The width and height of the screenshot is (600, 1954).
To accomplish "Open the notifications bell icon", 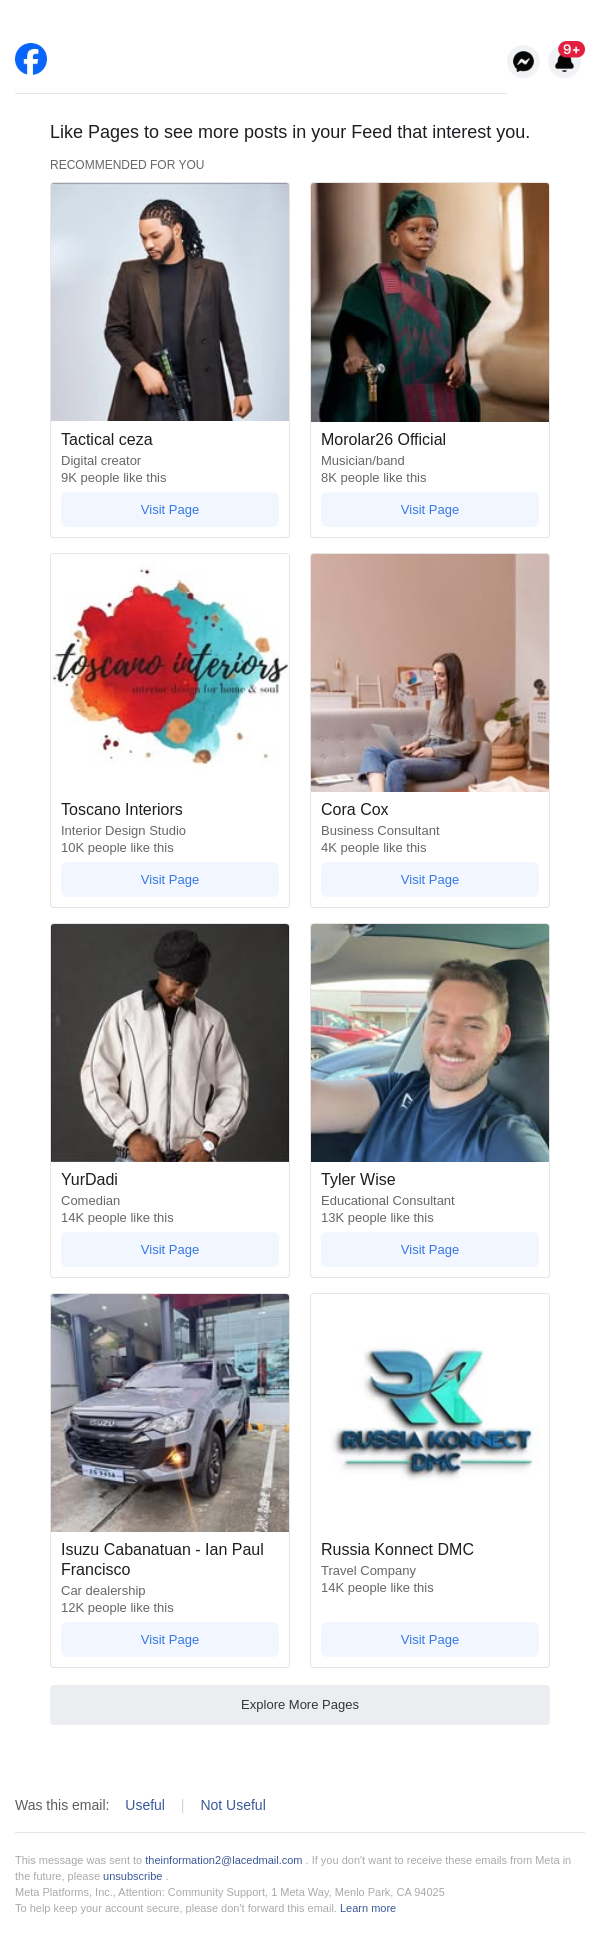I will [x=565, y=62].
